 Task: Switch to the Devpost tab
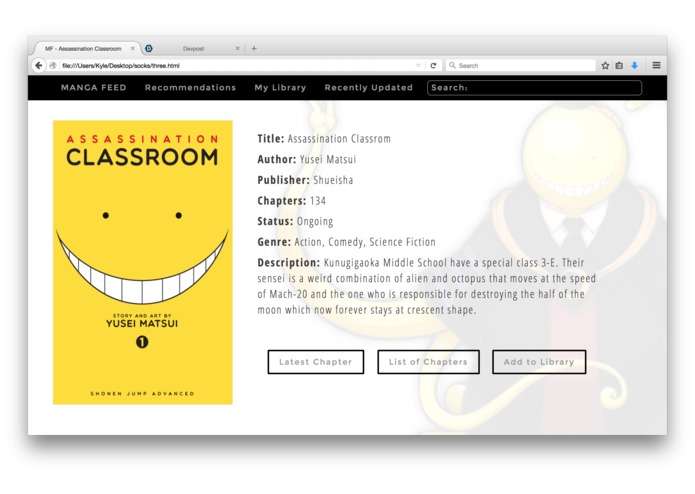pos(194,48)
